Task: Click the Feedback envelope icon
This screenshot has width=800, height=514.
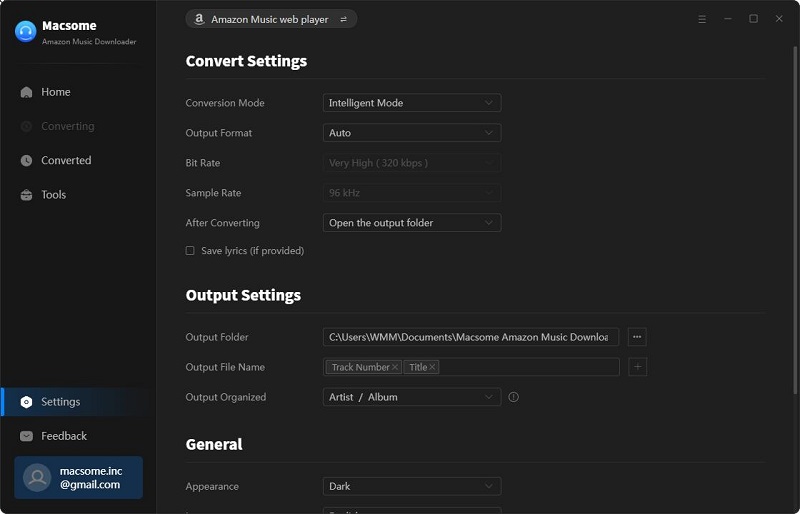Action: coord(27,436)
